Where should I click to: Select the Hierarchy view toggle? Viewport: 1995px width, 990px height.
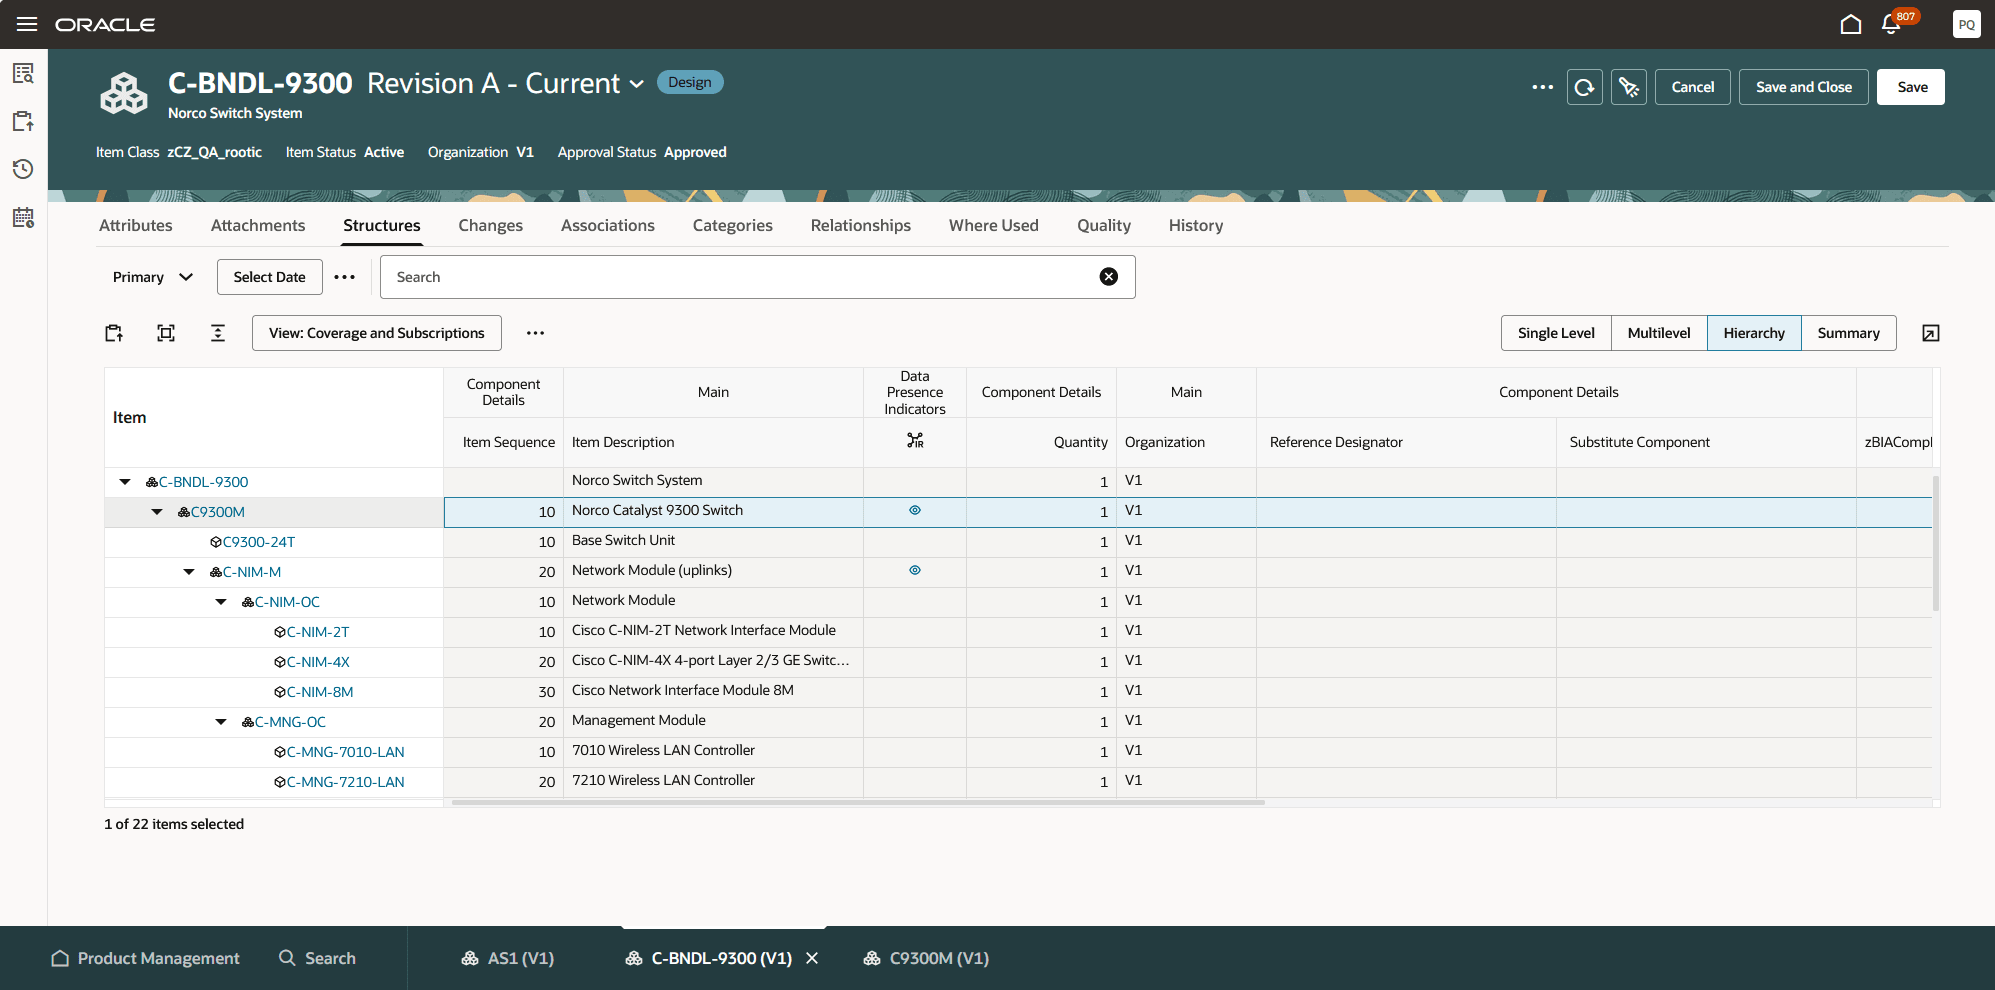(1754, 333)
